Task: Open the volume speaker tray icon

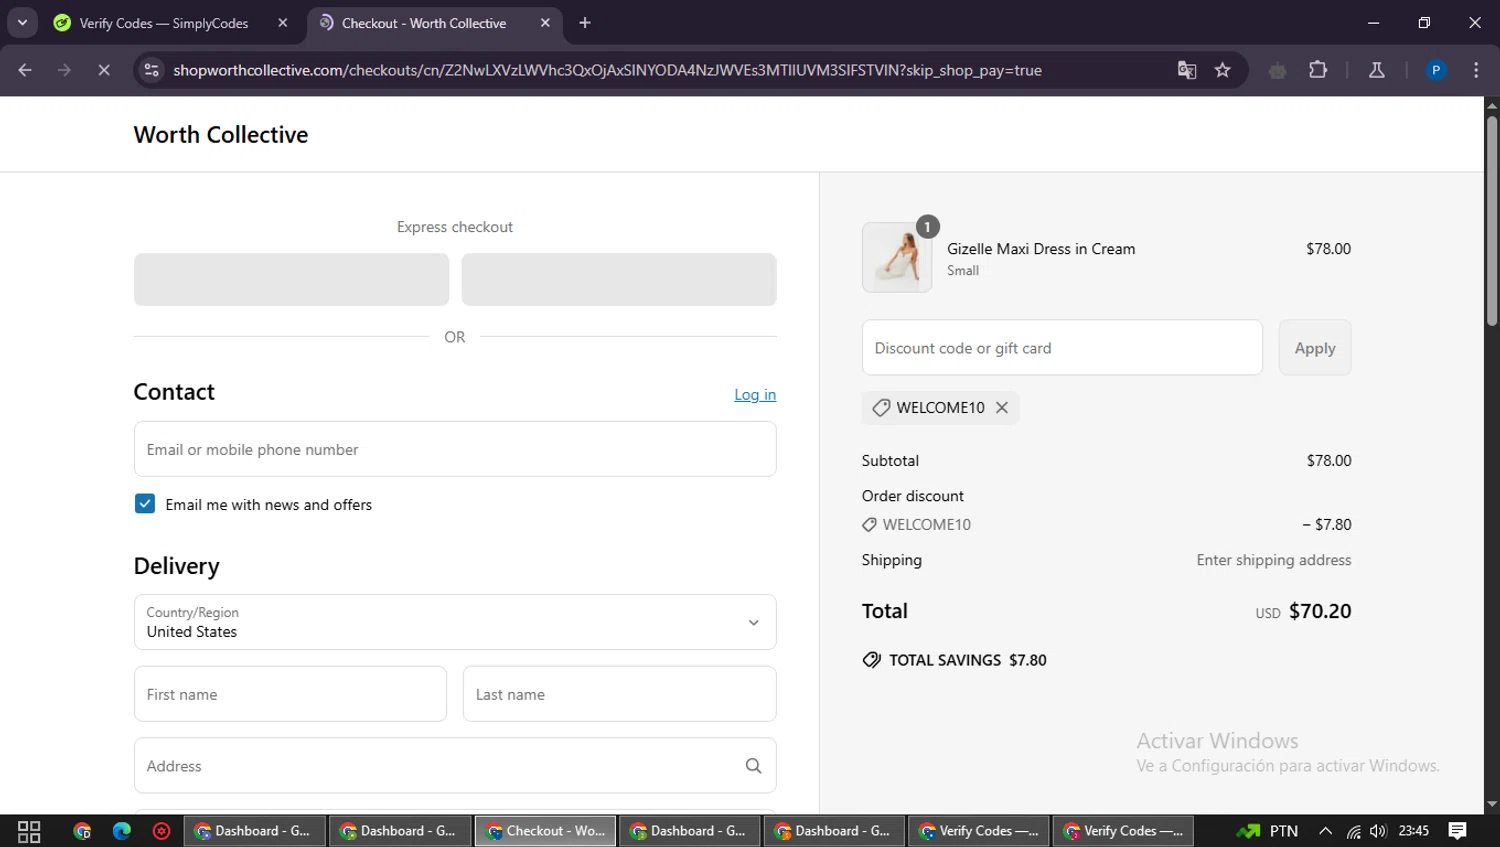Action: (x=1379, y=831)
